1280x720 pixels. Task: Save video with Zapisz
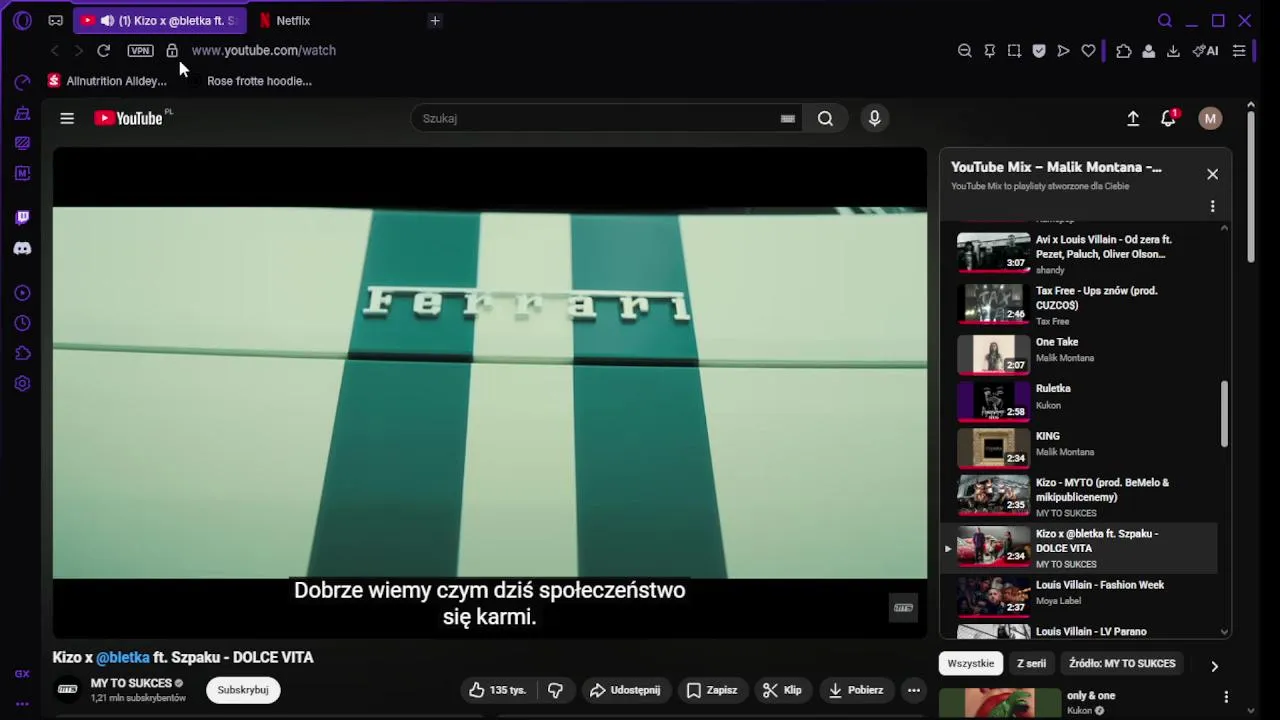712,690
